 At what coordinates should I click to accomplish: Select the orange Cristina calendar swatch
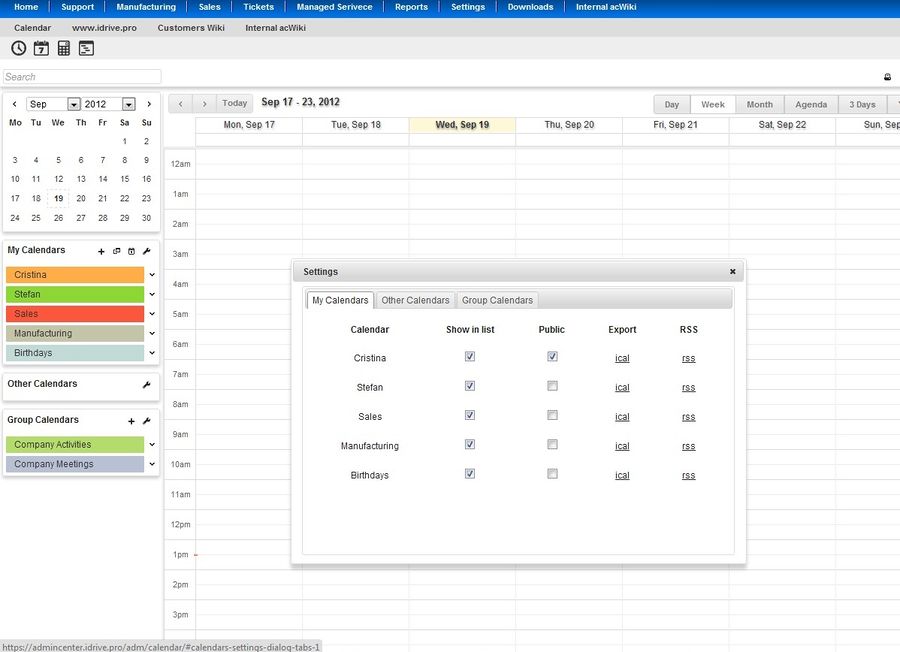coord(75,275)
